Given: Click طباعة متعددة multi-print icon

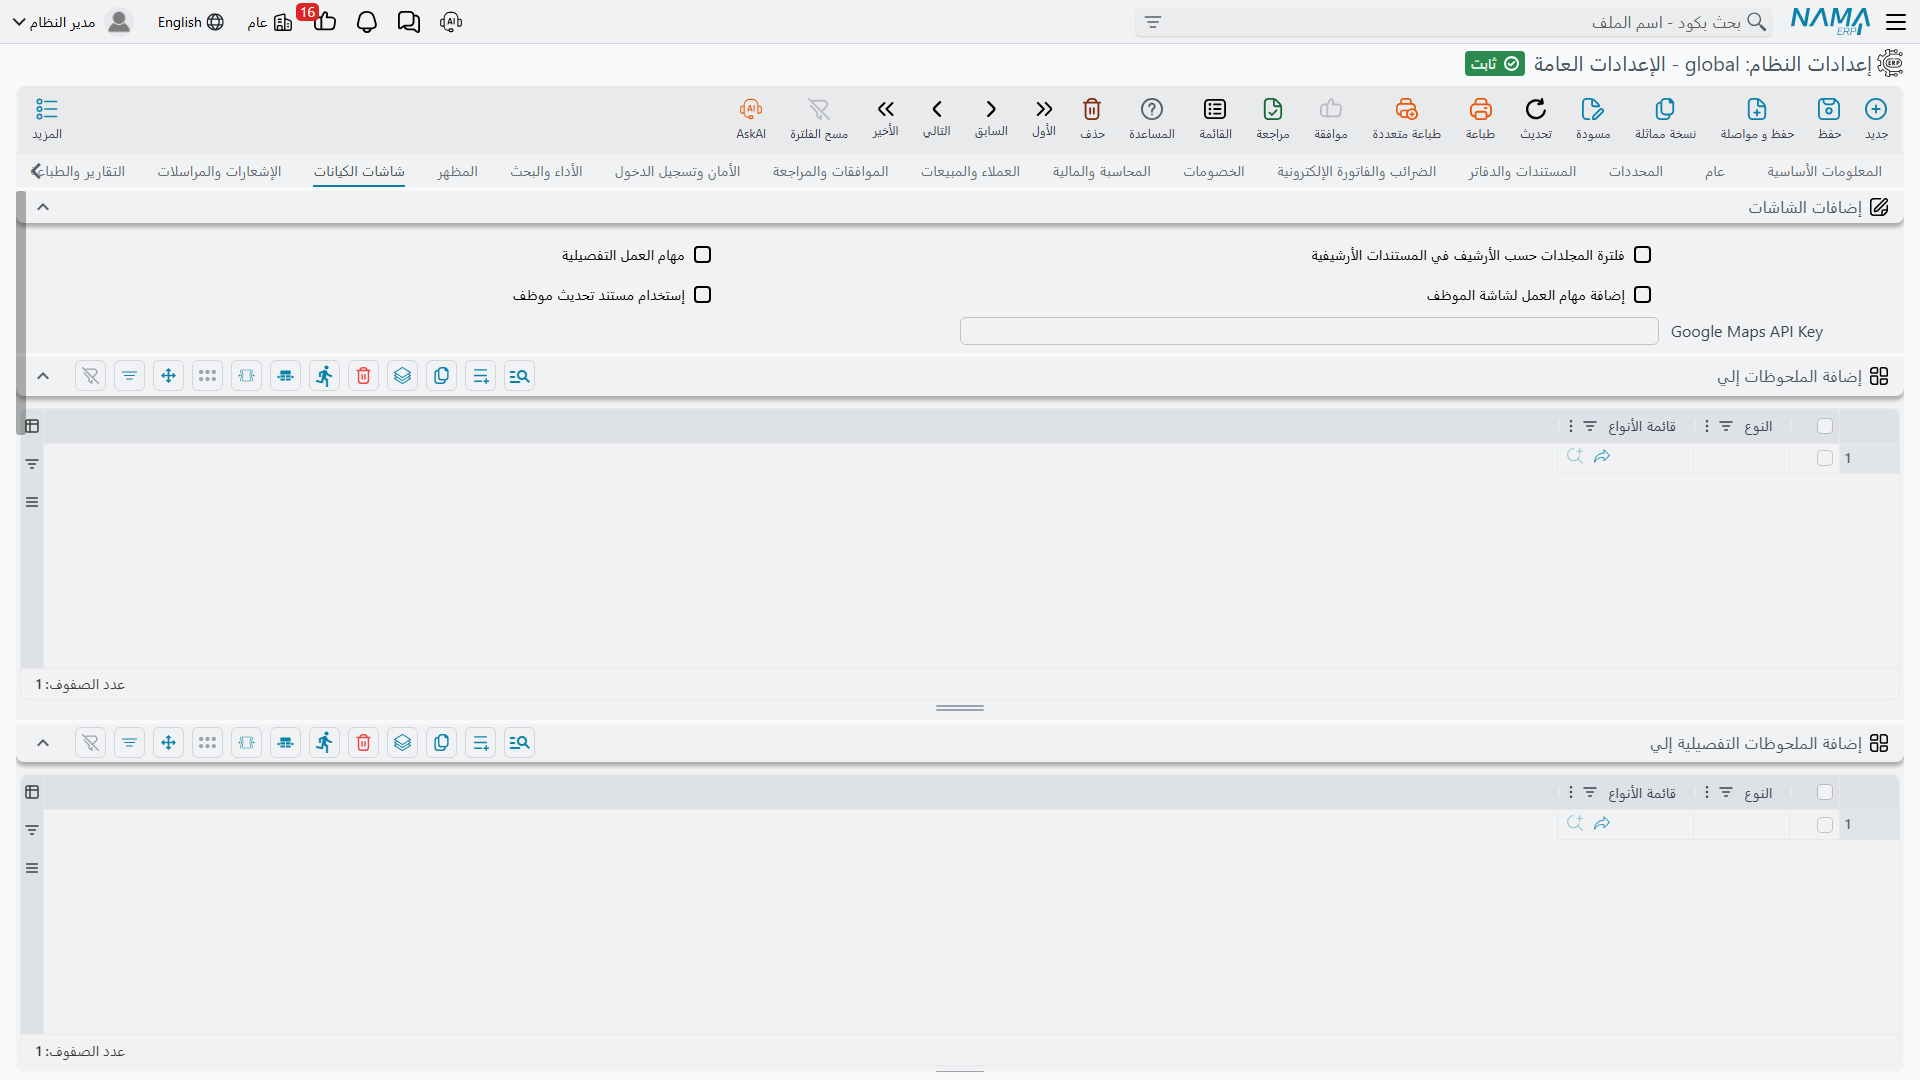Looking at the screenshot, I should pyautogui.click(x=1407, y=109).
